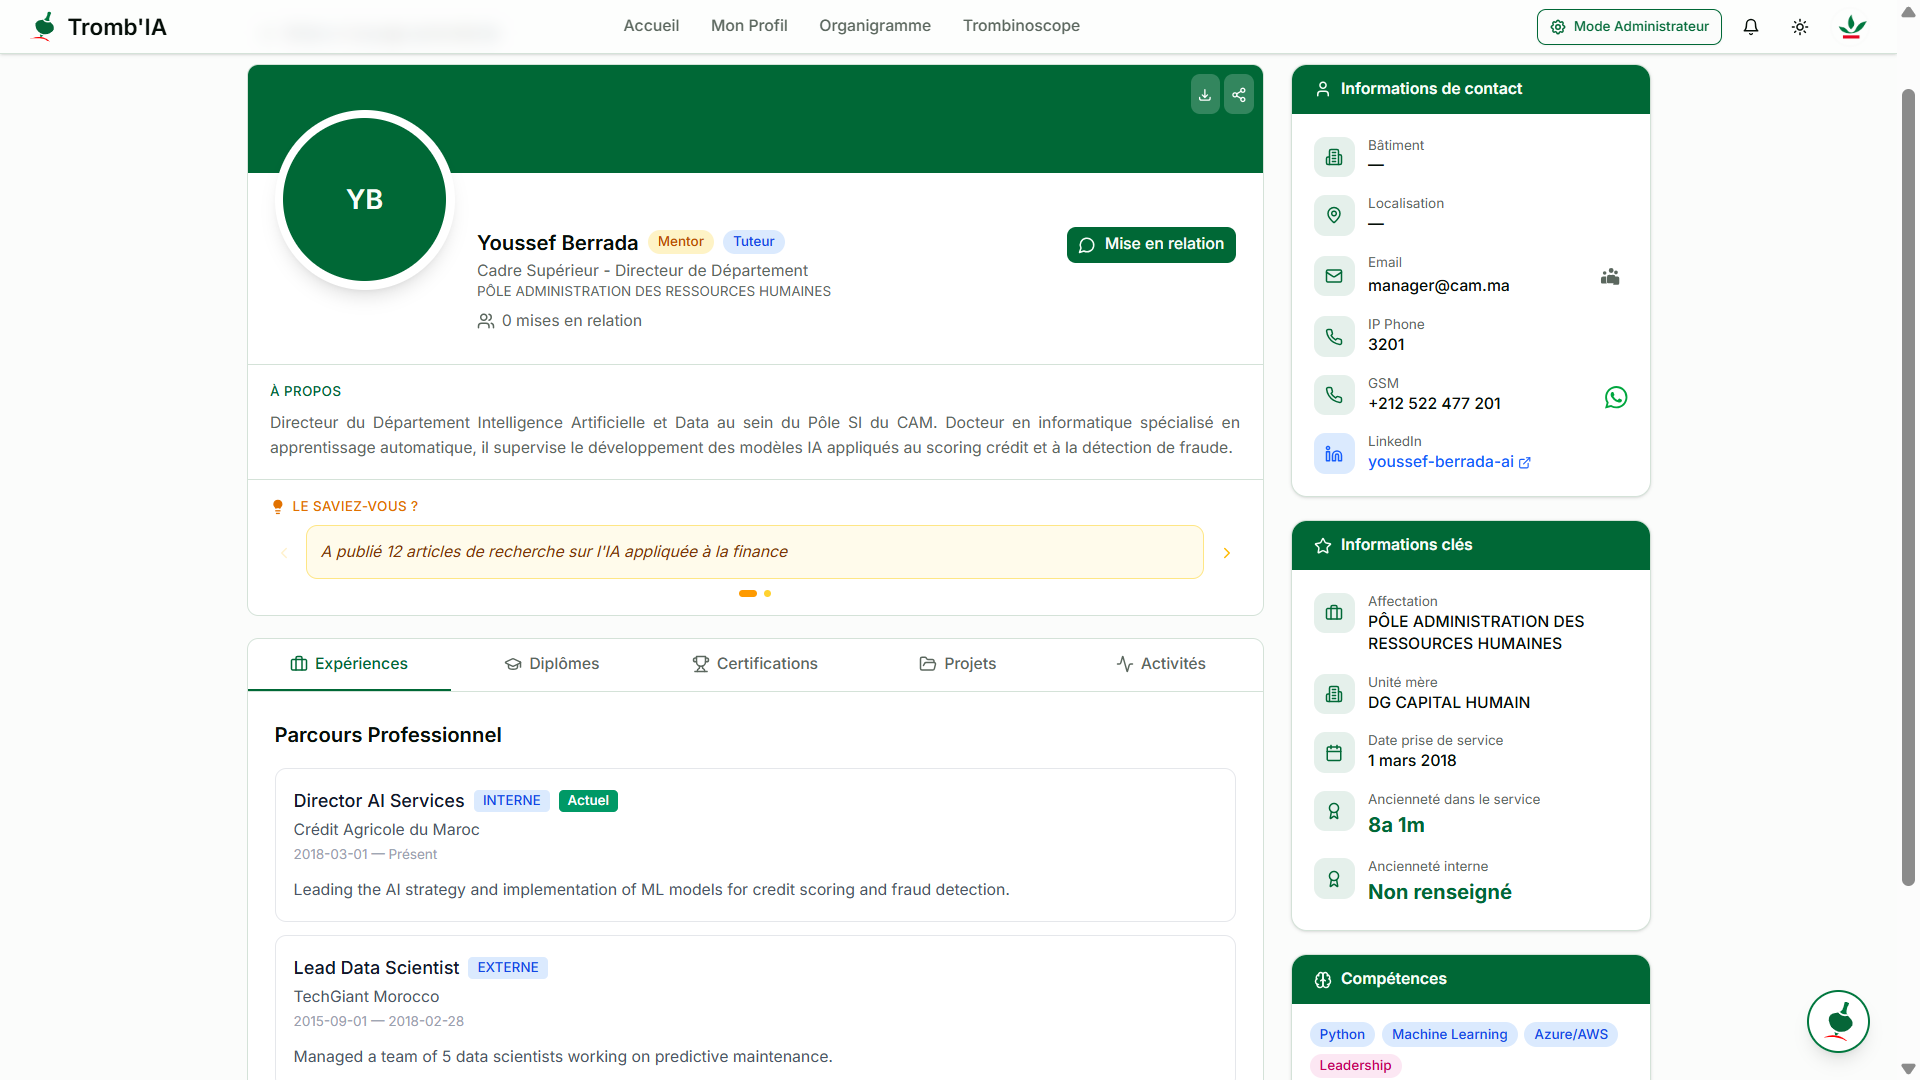Click the manager@cam.ma email address
The image size is (1920, 1080).
point(1439,286)
